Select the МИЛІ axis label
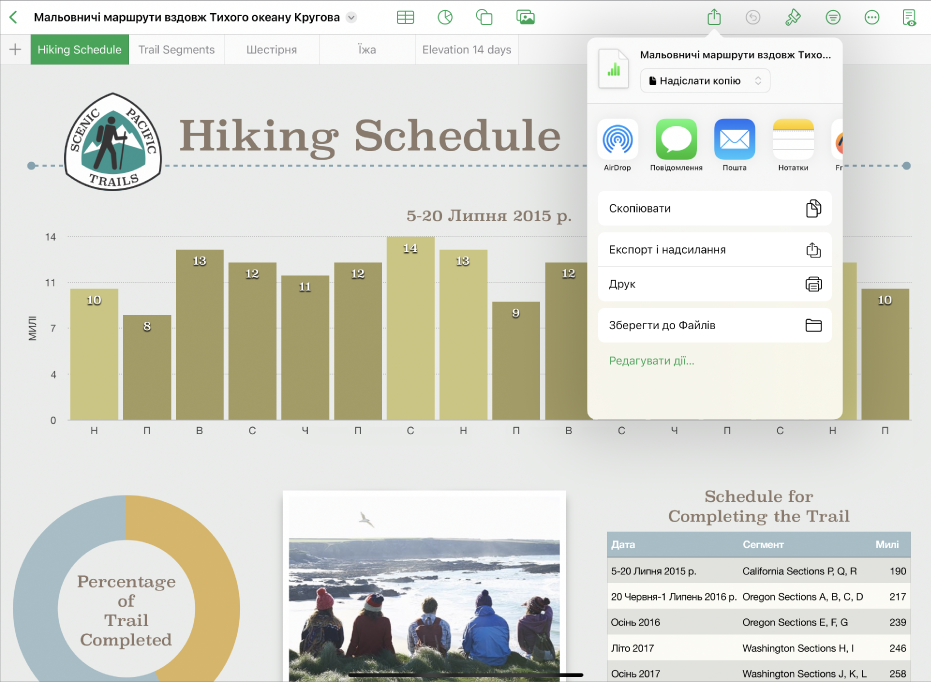 pos(33,328)
